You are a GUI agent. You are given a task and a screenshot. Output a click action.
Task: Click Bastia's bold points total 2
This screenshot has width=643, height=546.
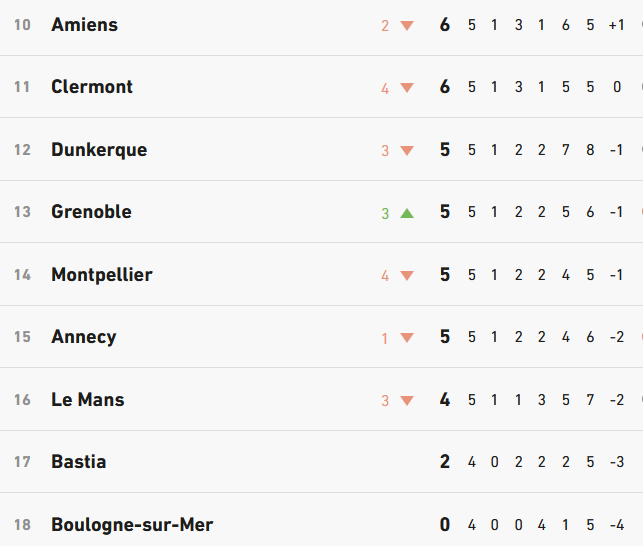point(445,462)
